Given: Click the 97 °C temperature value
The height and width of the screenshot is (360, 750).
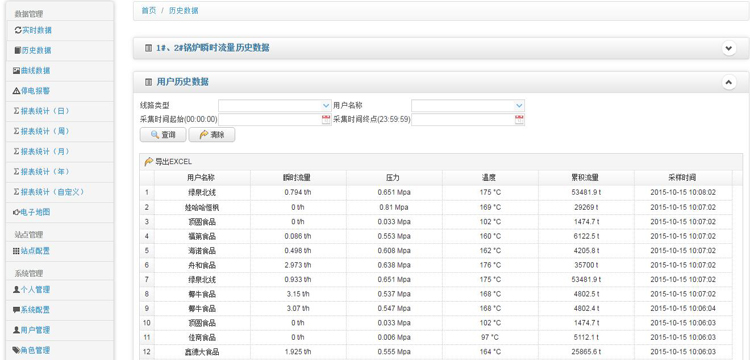Looking at the screenshot, I should tap(490, 337).
